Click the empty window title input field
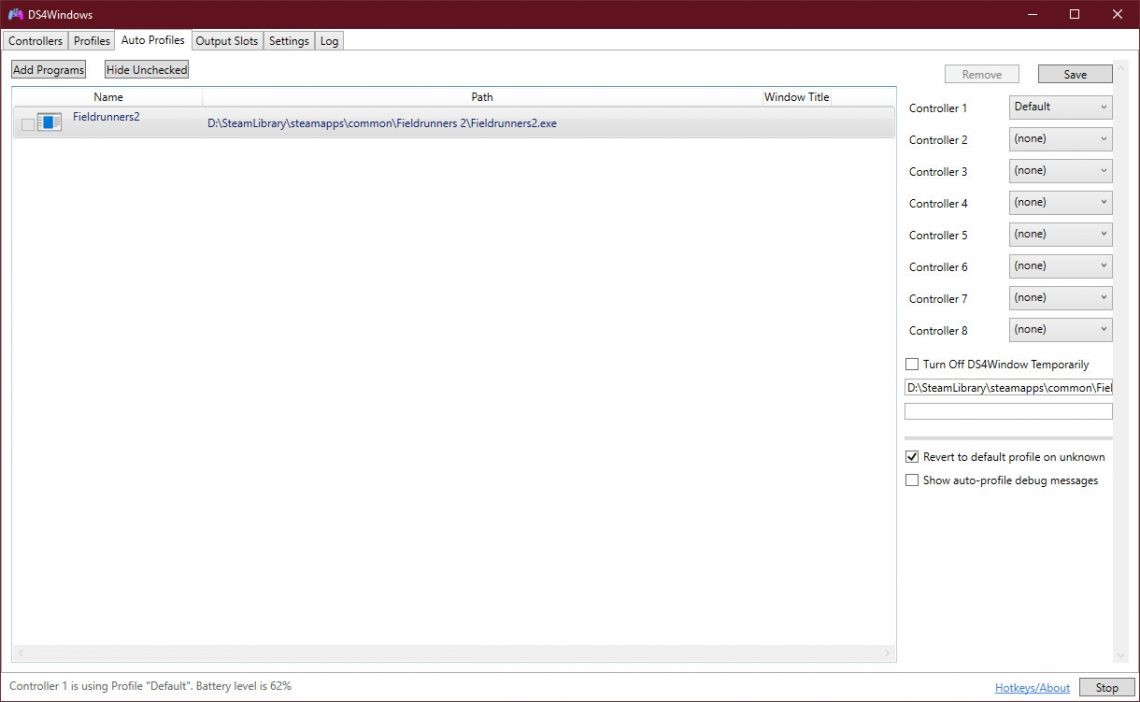Image resolution: width=1140 pixels, height=702 pixels. coord(1008,412)
